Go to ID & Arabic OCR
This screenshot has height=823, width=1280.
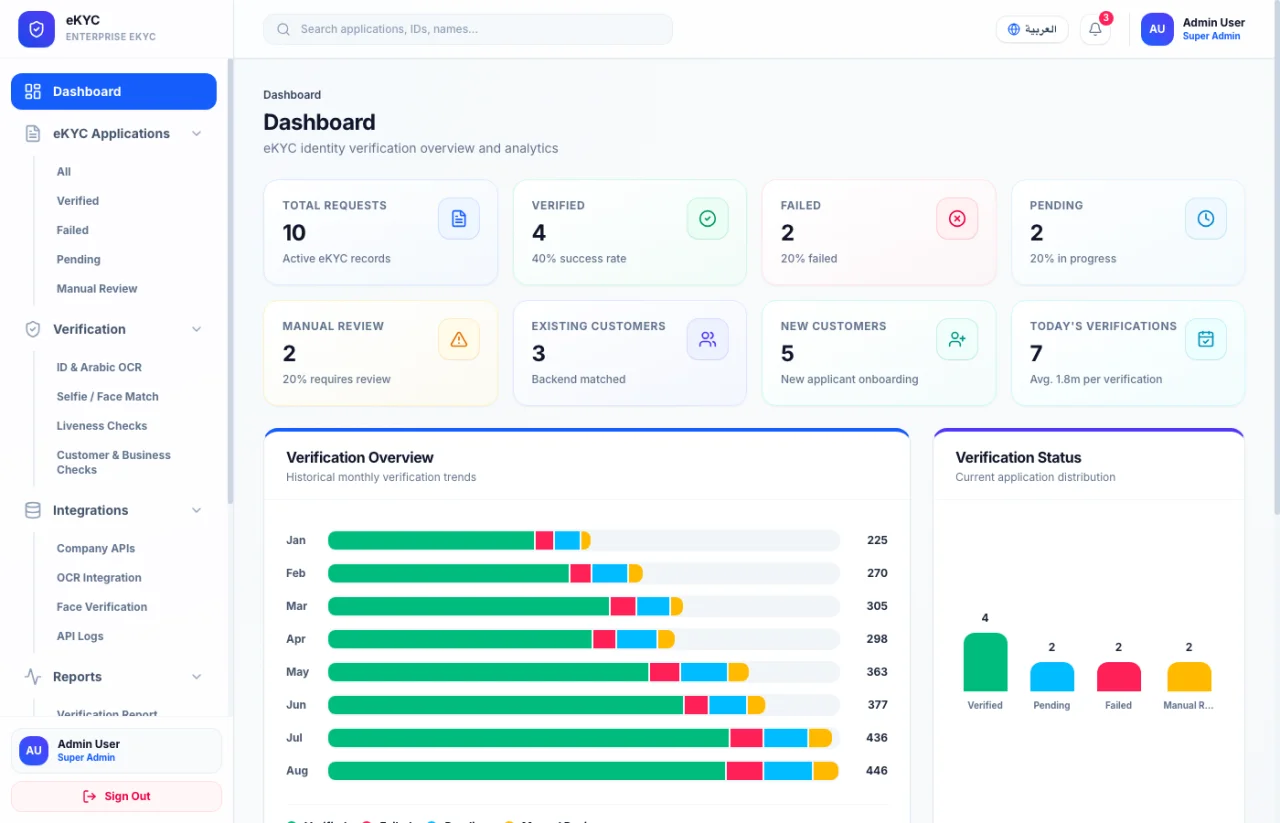pyautogui.click(x=99, y=367)
